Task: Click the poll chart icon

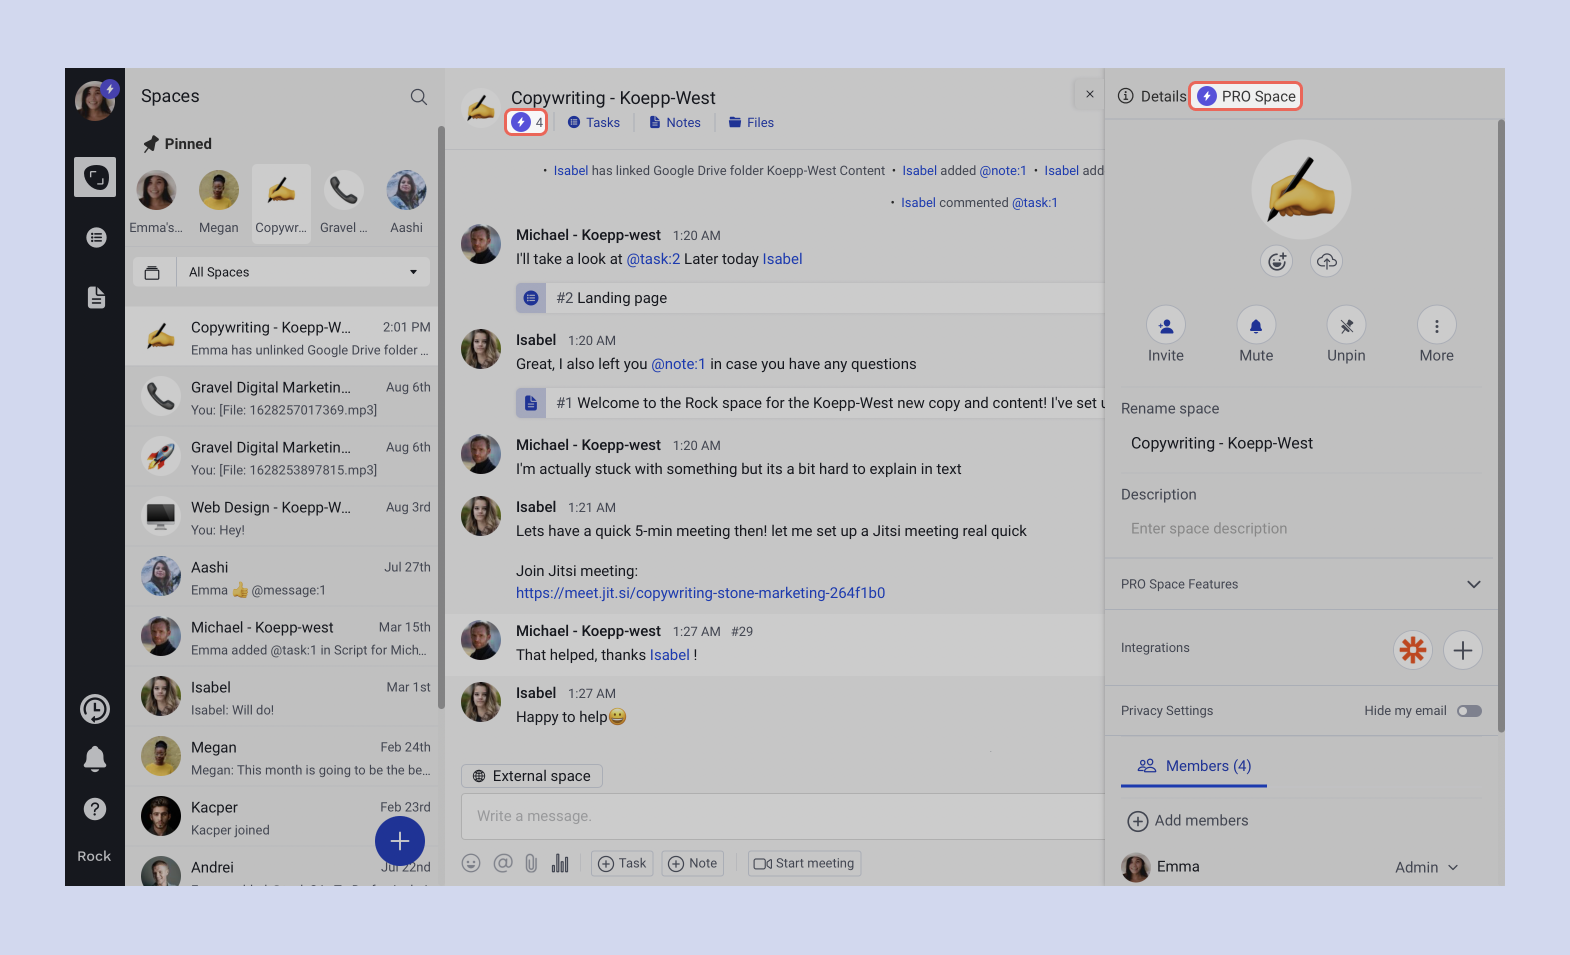Action: pos(560,863)
